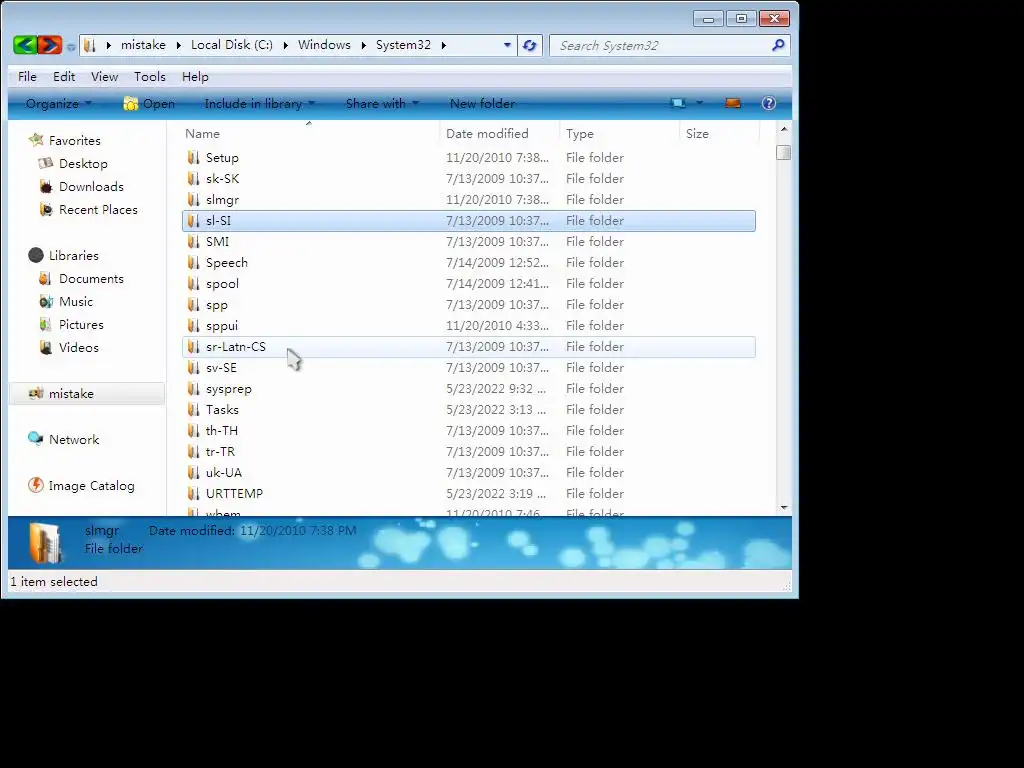Click the orange Forward arrow button

pyautogui.click(x=50, y=45)
